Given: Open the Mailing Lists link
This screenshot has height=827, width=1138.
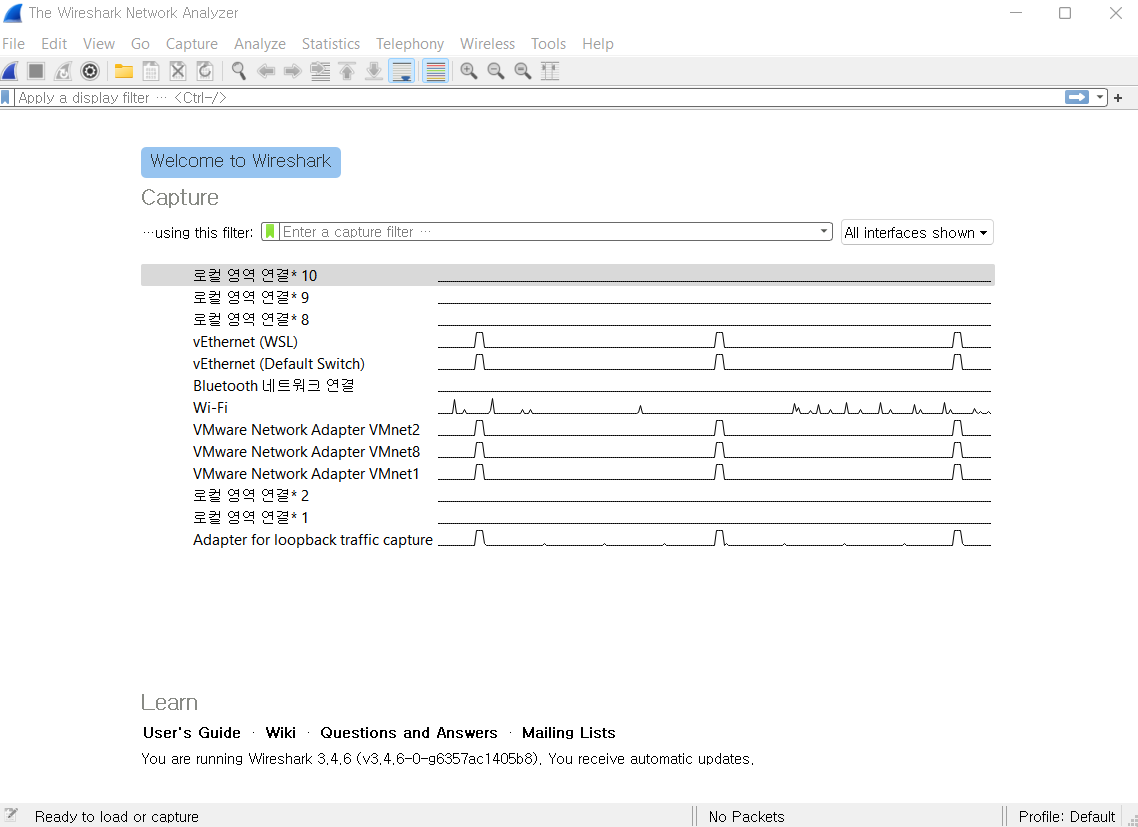Looking at the screenshot, I should [x=569, y=733].
